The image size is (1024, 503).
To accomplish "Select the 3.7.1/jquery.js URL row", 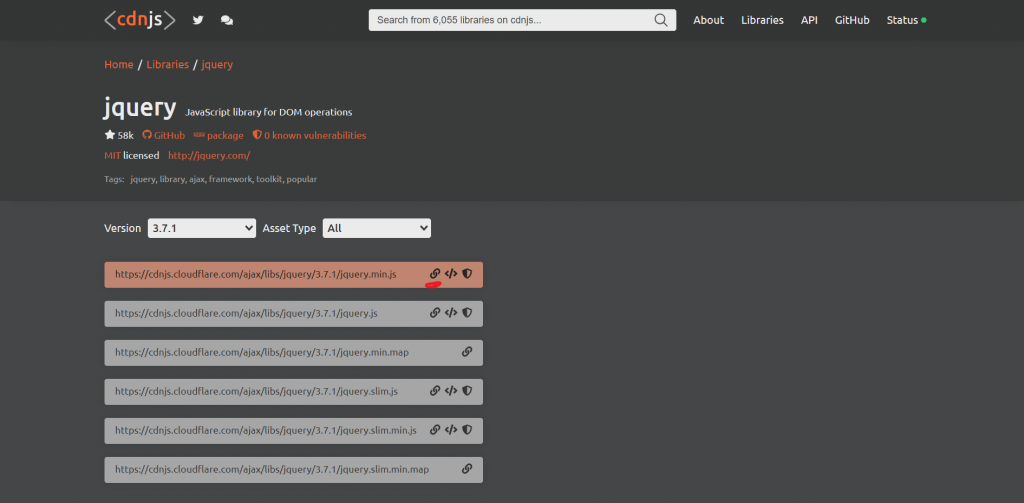I will coord(293,314).
